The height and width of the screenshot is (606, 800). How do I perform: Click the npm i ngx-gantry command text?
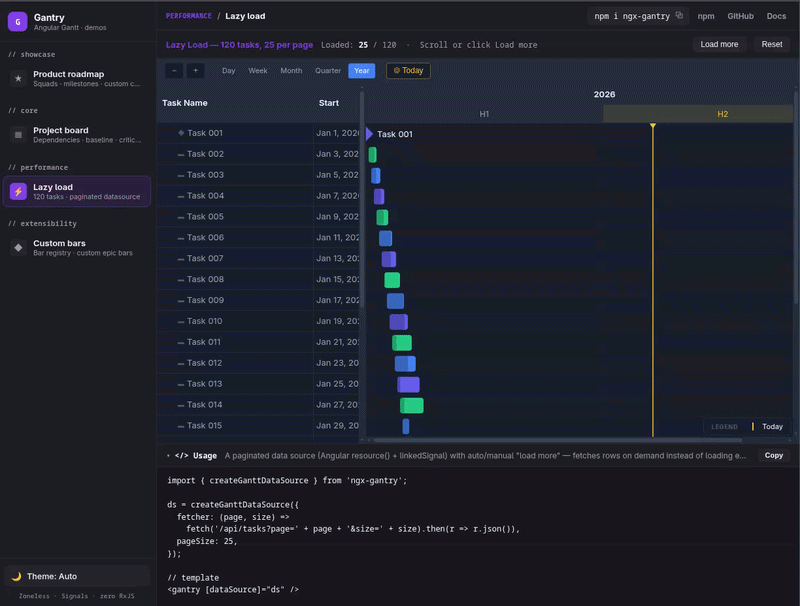point(632,16)
